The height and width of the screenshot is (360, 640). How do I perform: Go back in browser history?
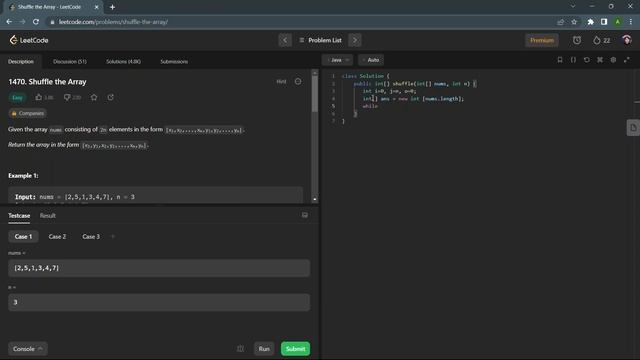(9, 22)
